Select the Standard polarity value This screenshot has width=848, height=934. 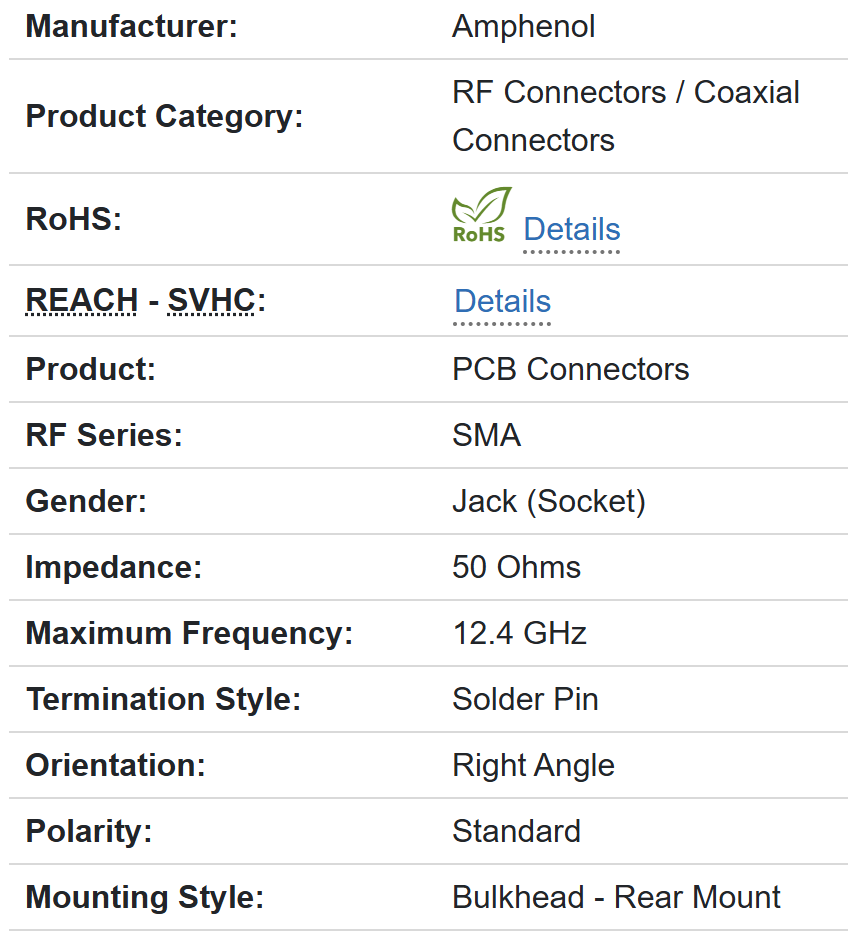tap(516, 831)
